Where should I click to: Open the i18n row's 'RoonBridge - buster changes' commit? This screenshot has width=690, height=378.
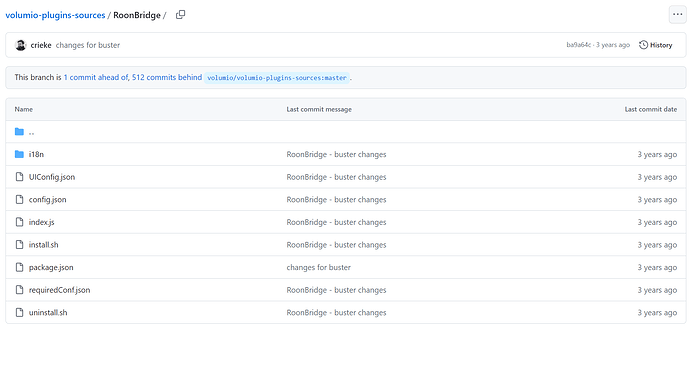[336, 154]
